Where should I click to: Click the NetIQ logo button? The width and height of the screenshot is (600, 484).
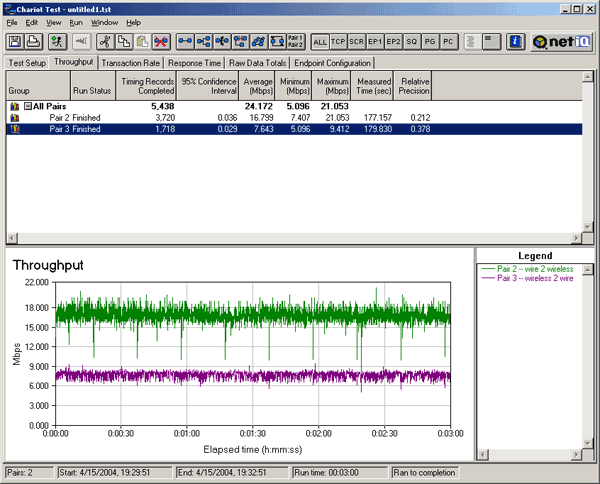562,41
